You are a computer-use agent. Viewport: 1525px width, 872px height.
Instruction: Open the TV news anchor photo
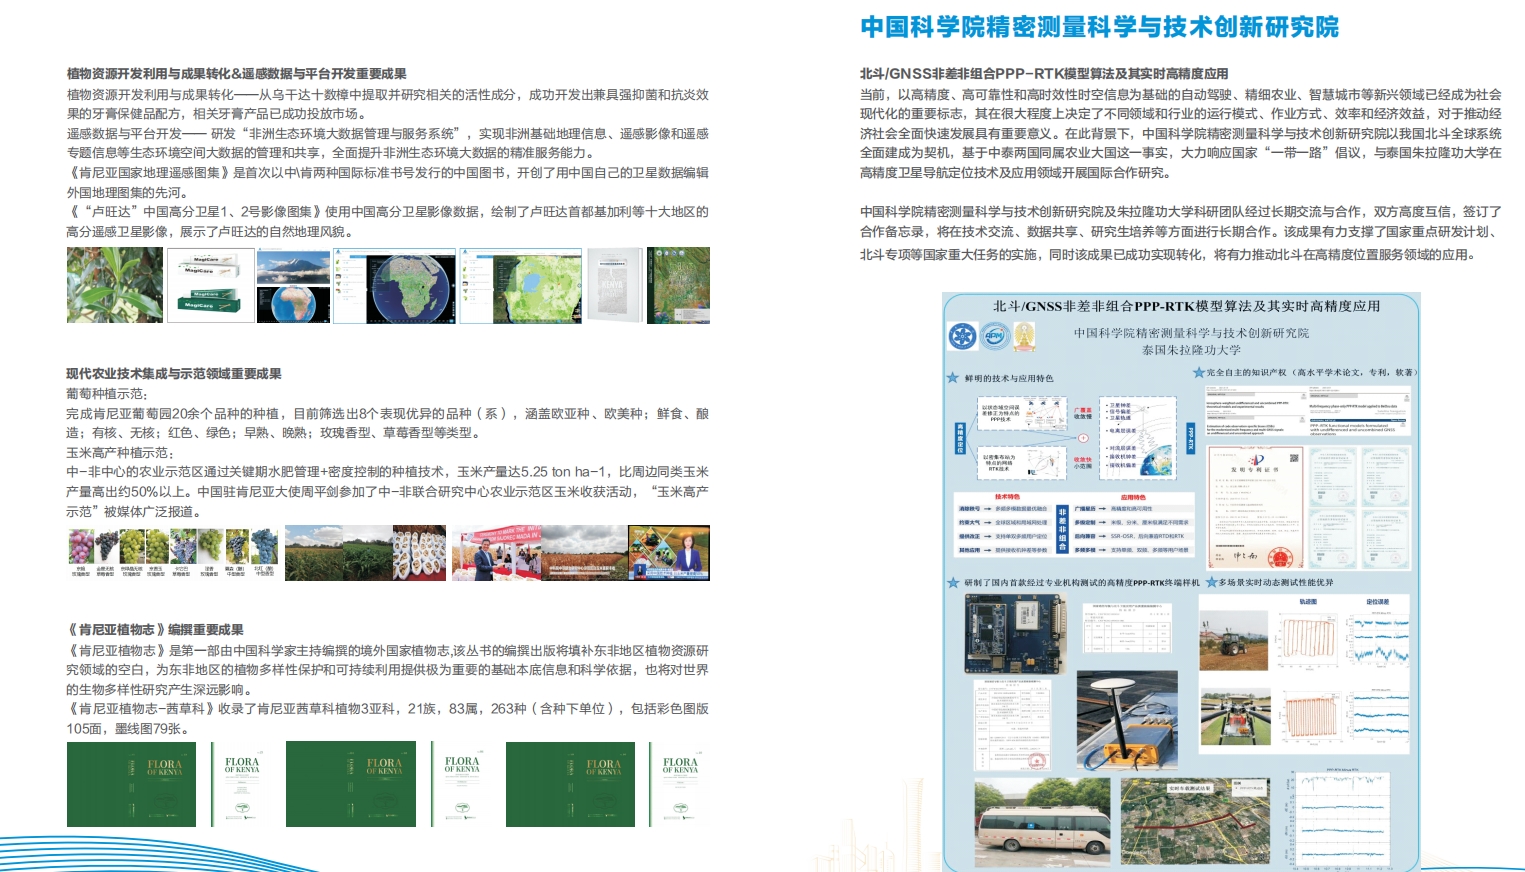[669, 554]
